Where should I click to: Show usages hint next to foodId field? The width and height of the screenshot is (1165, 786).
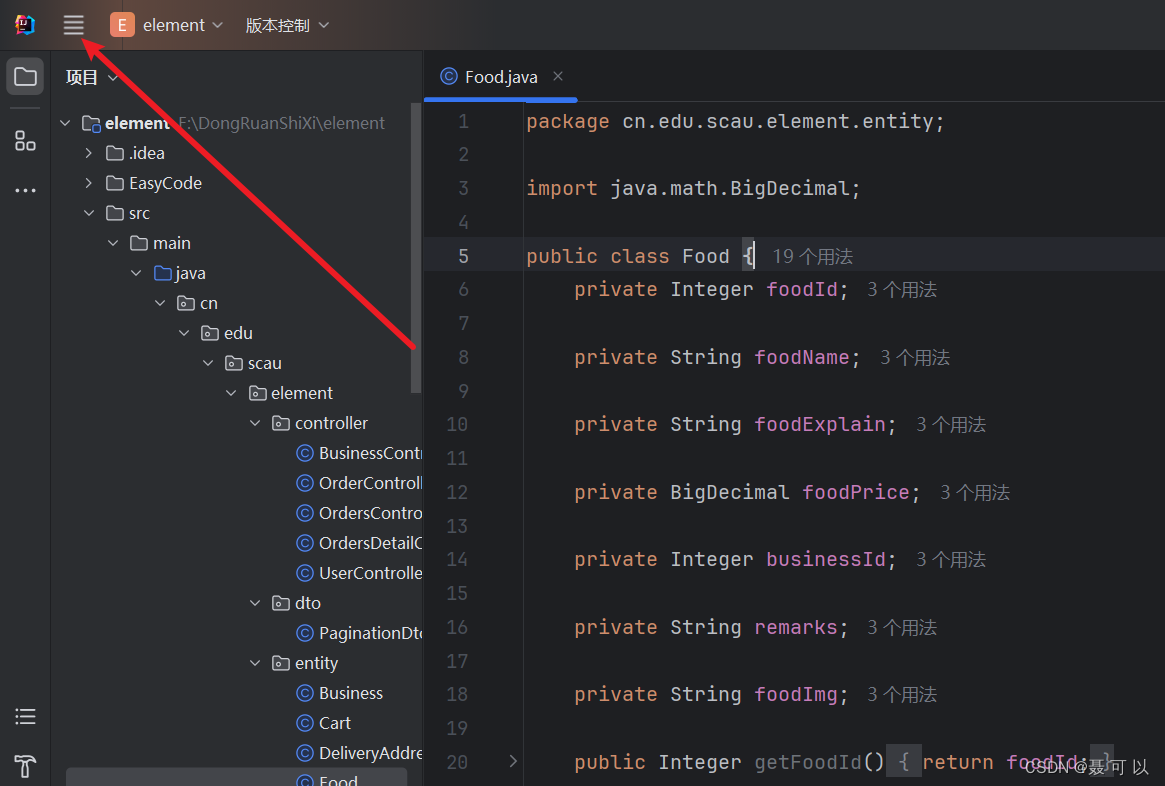coord(902,290)
